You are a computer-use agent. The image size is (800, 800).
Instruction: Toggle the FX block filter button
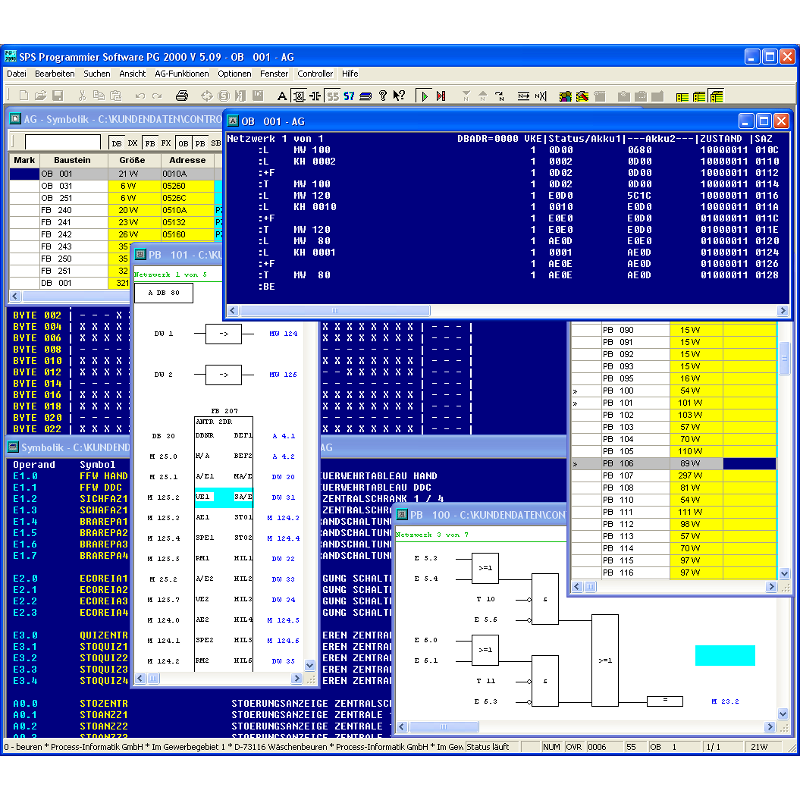tap(166, 143)
